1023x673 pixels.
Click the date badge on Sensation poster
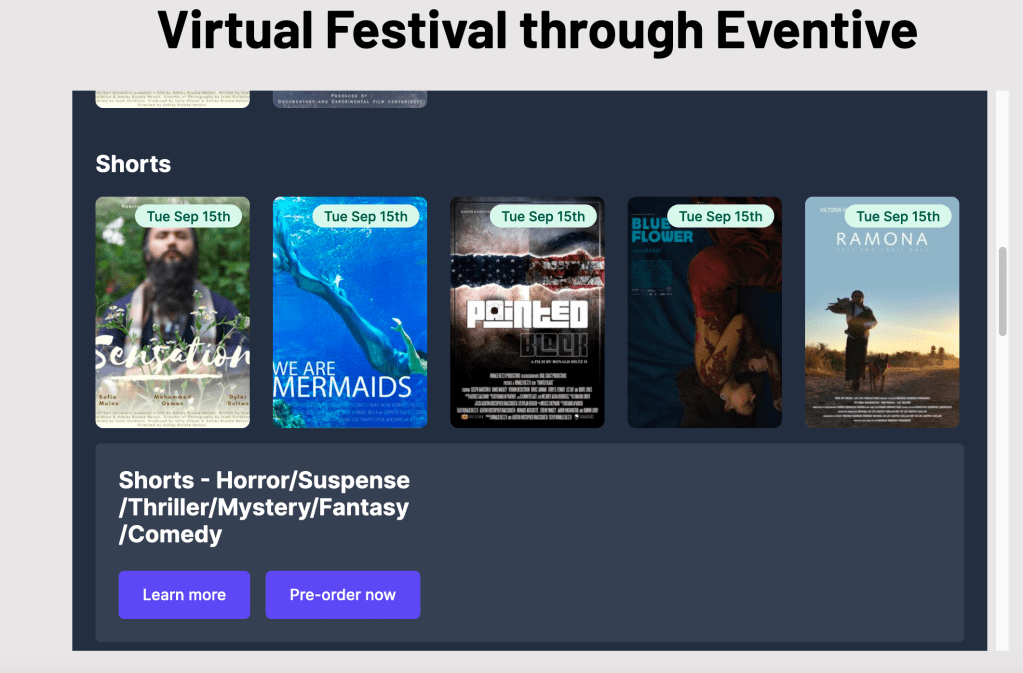point(188,216)
